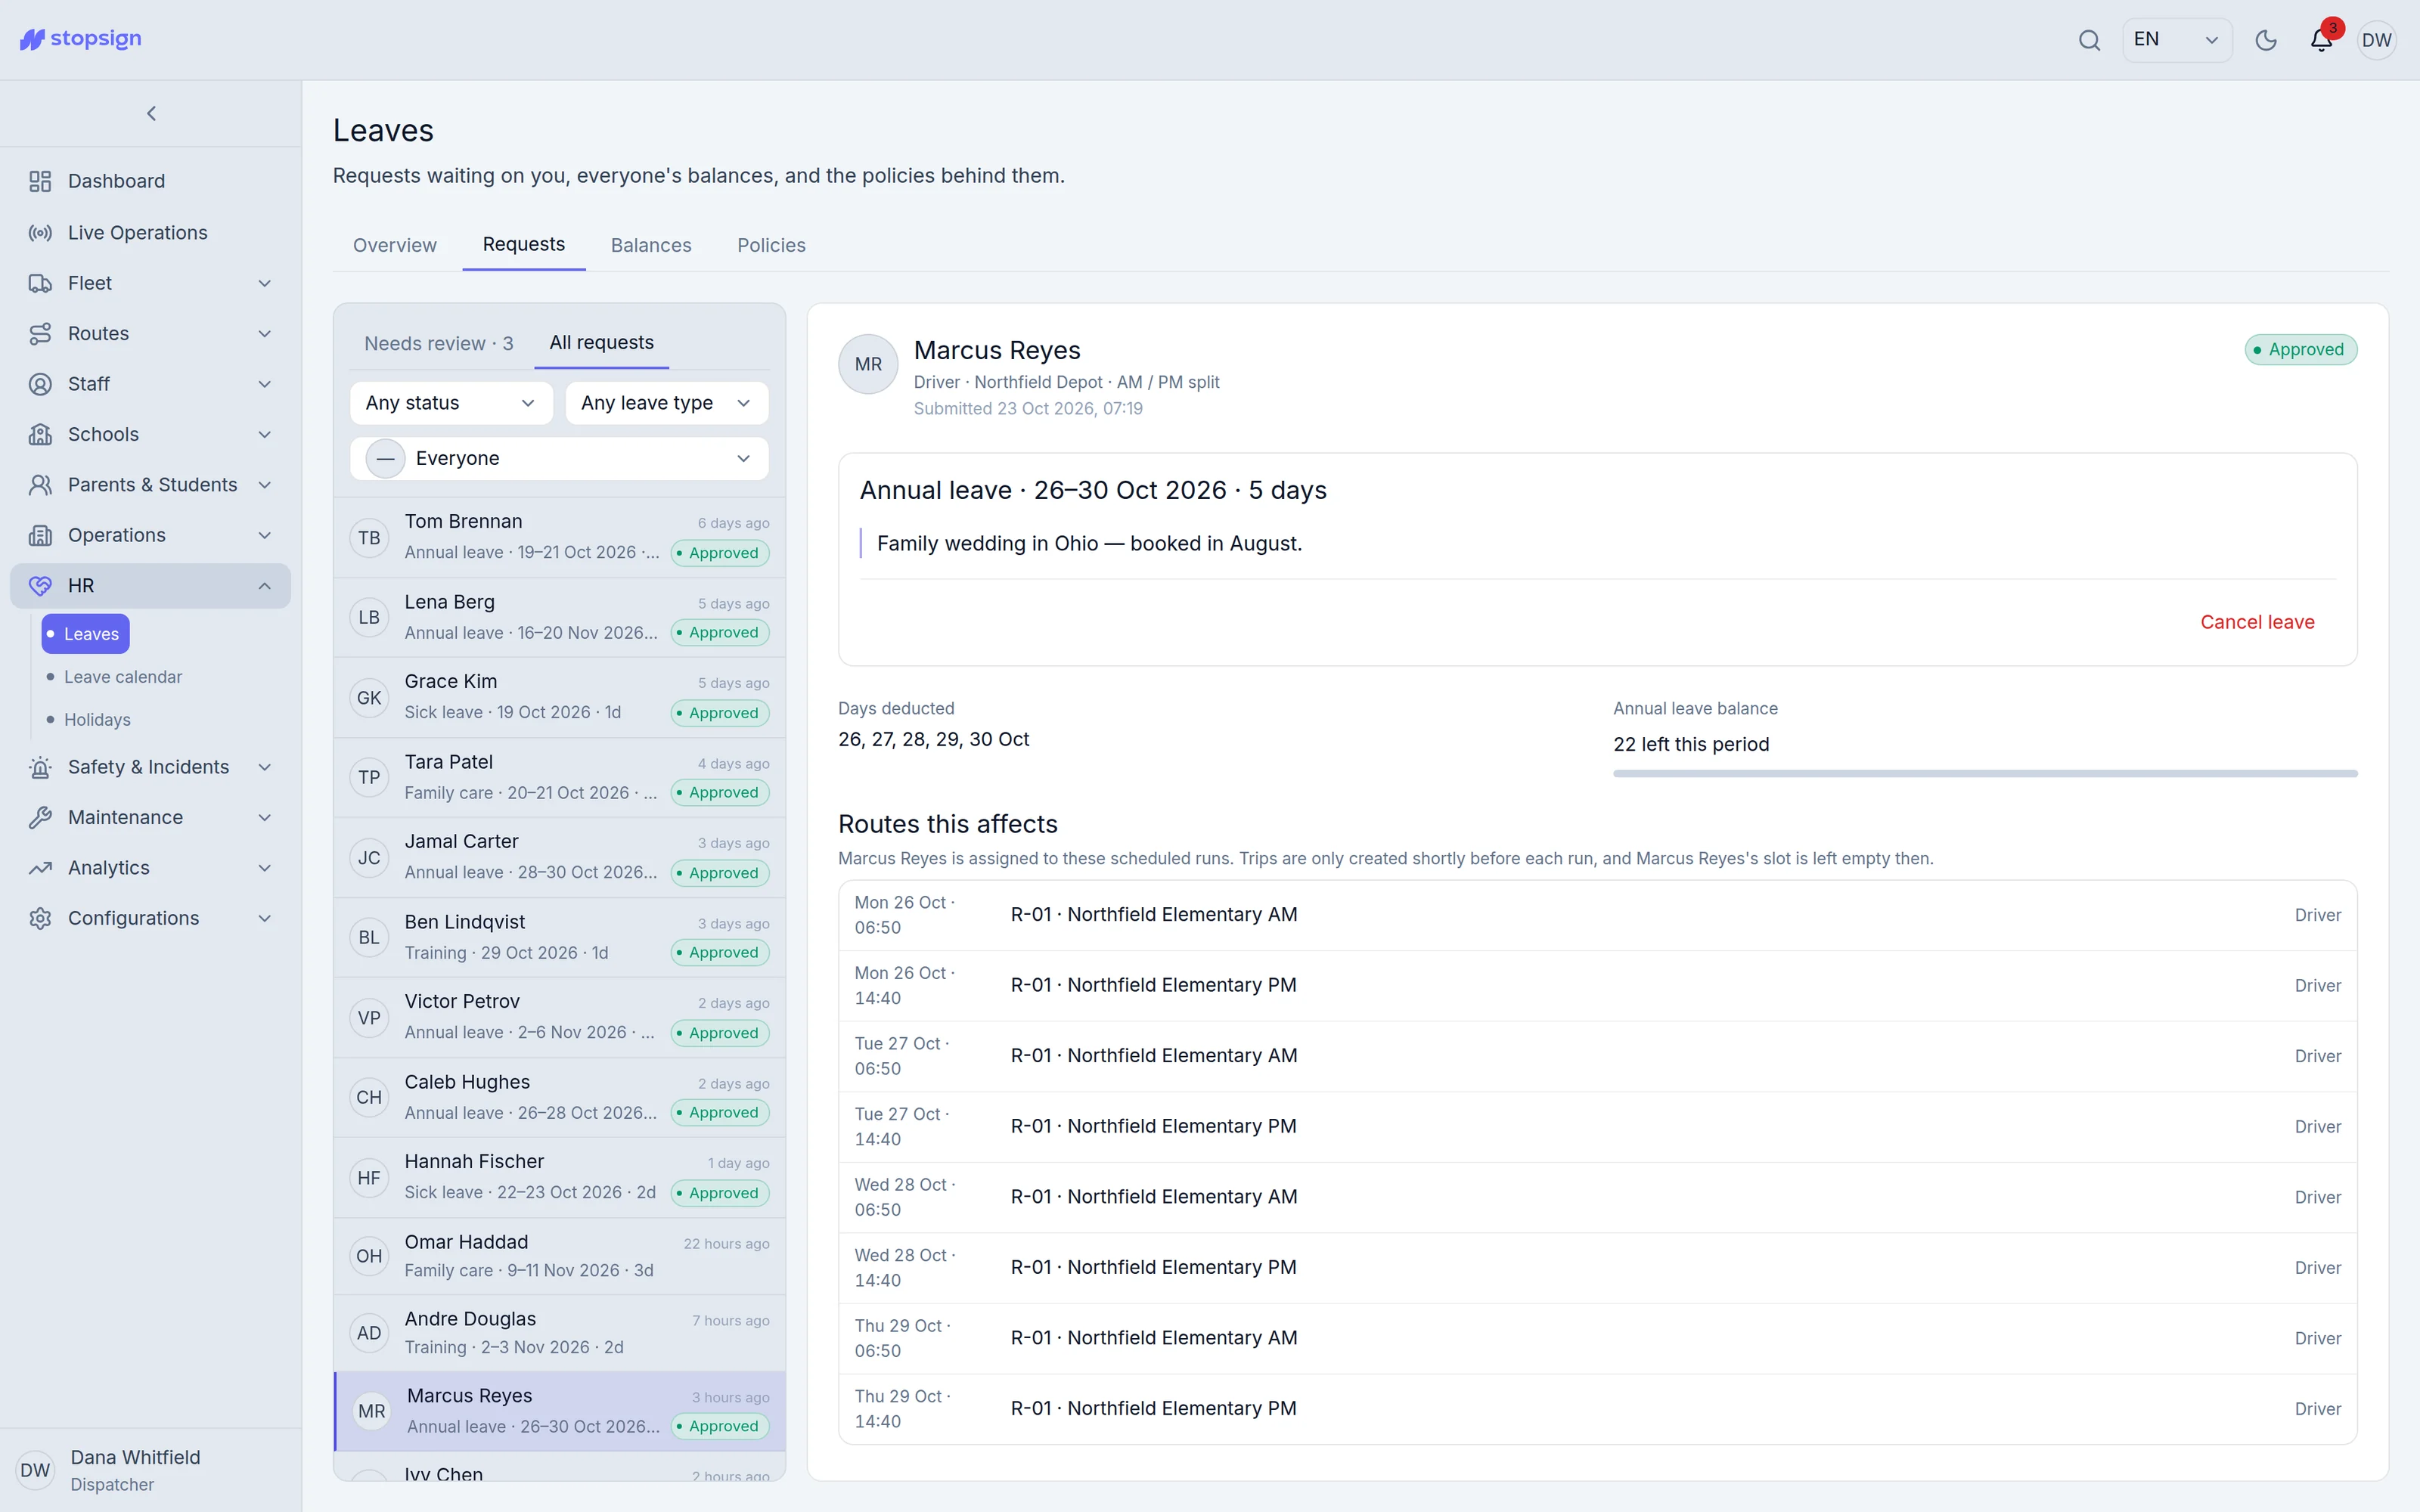Click the Maintenance wrench icon
The height and width of the screenshot is (1512, 2420).
coord(40,817)
